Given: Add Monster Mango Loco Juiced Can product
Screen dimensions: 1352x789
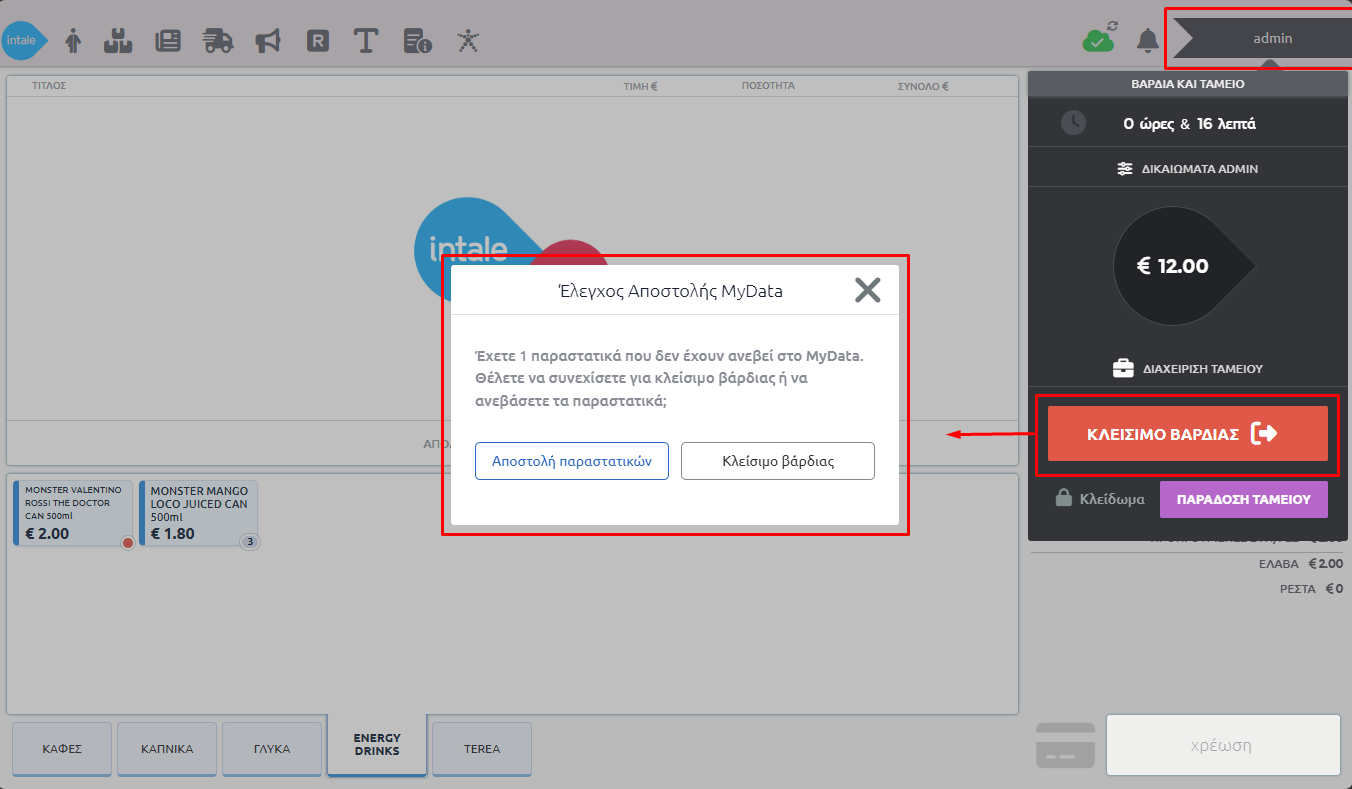Looking at the screenshot, I should (199, 513).
